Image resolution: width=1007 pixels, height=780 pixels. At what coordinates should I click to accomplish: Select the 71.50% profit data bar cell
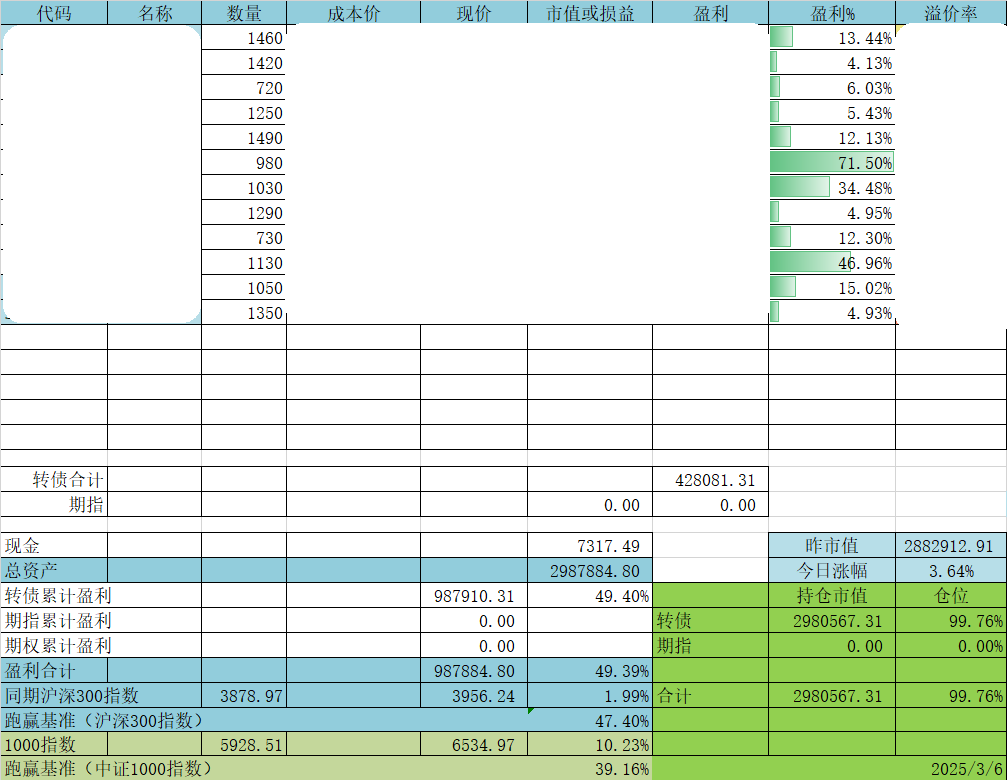832,163
